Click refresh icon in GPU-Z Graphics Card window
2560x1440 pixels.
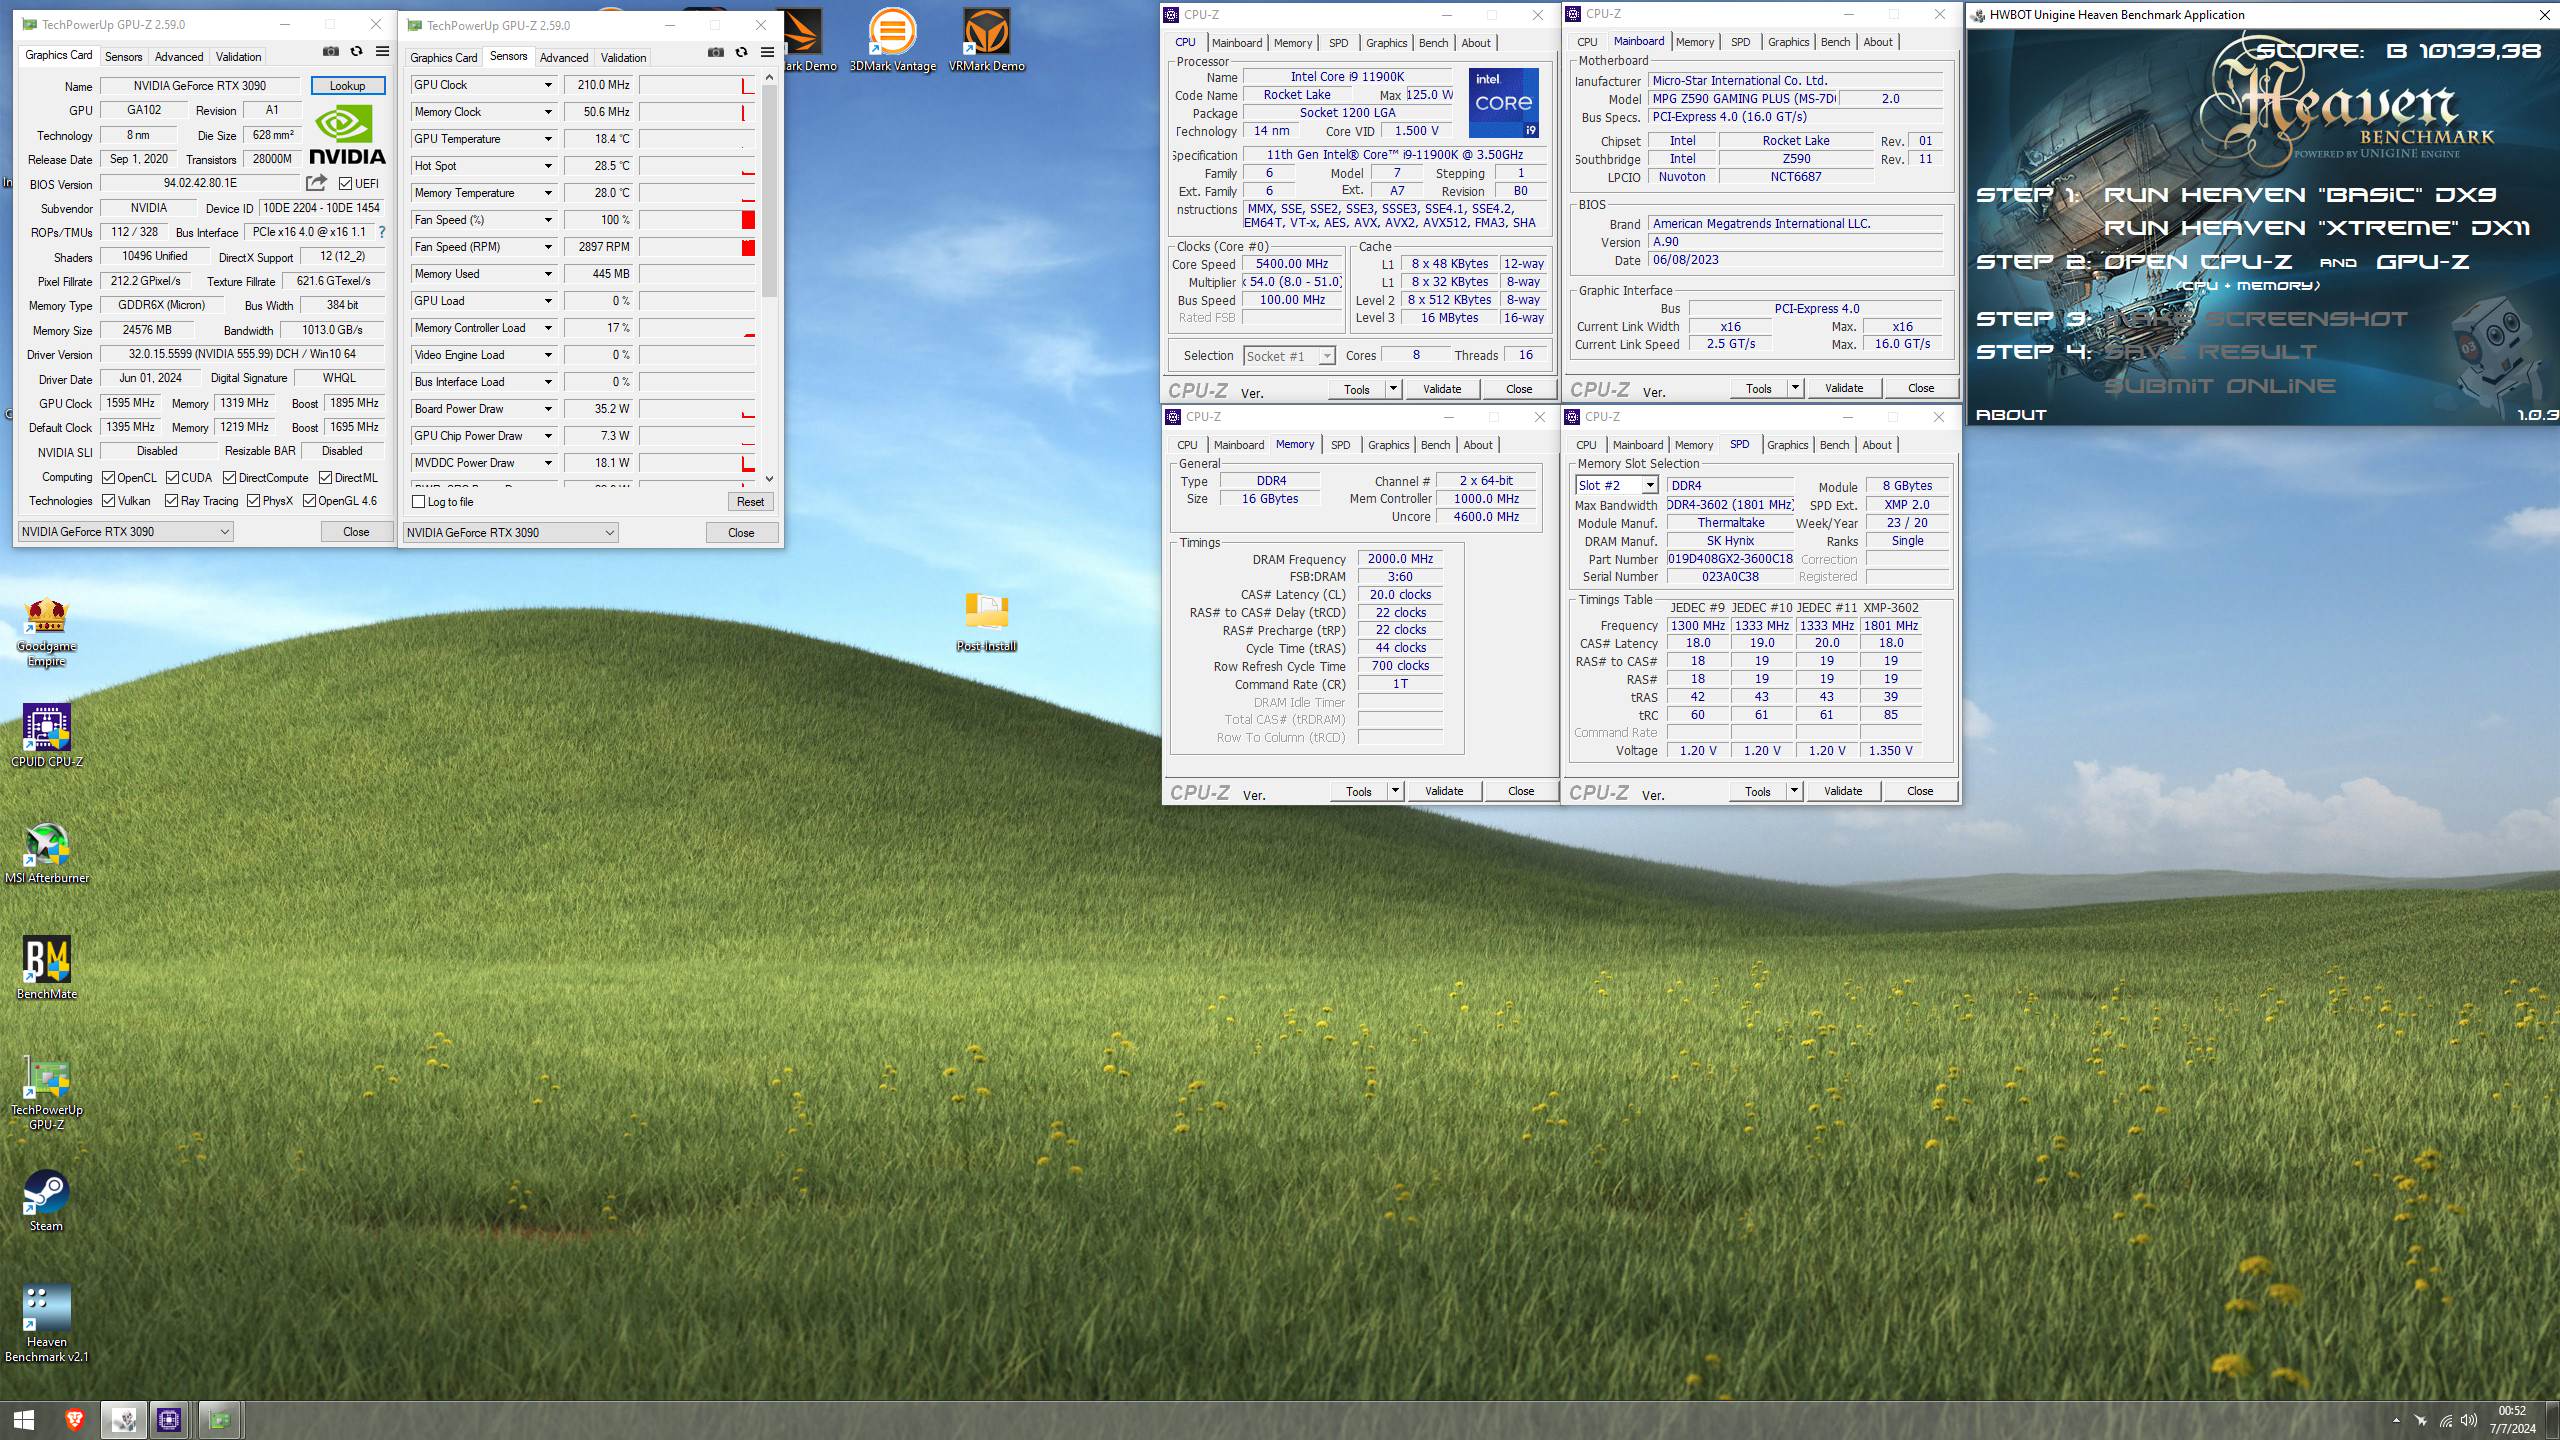[356, 52]
